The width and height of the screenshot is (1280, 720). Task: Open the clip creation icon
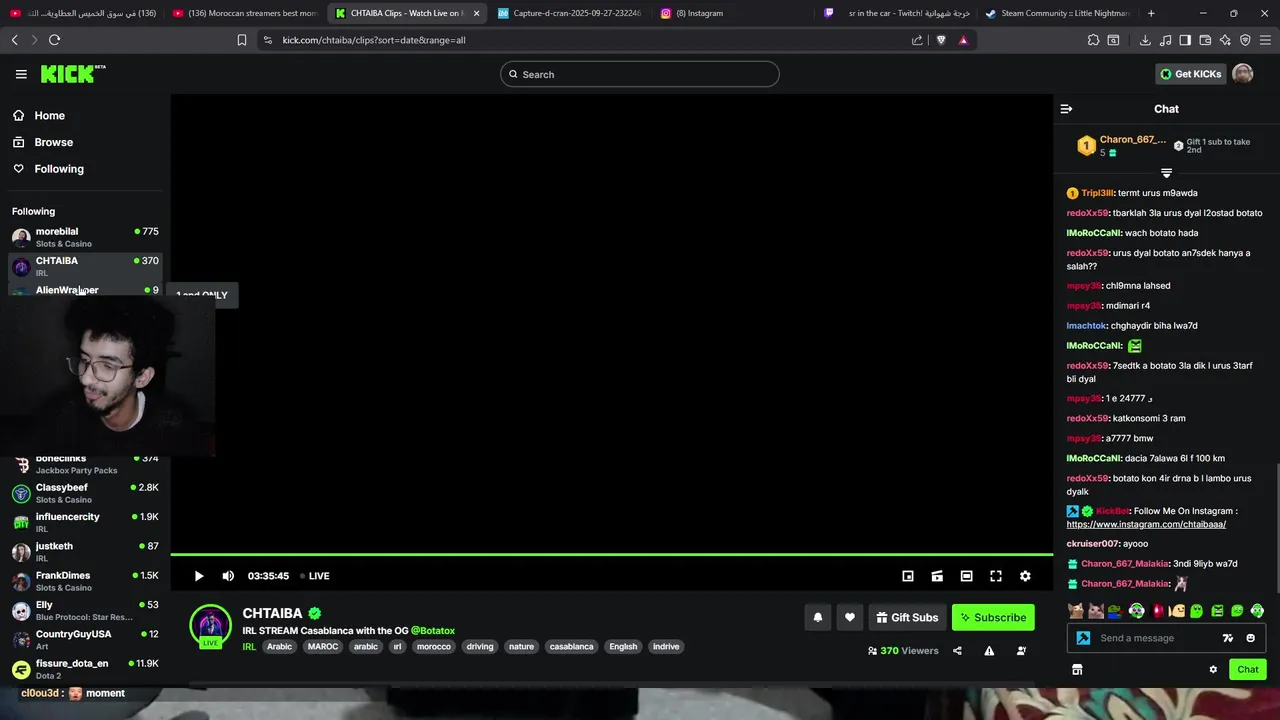click(937, 576)
